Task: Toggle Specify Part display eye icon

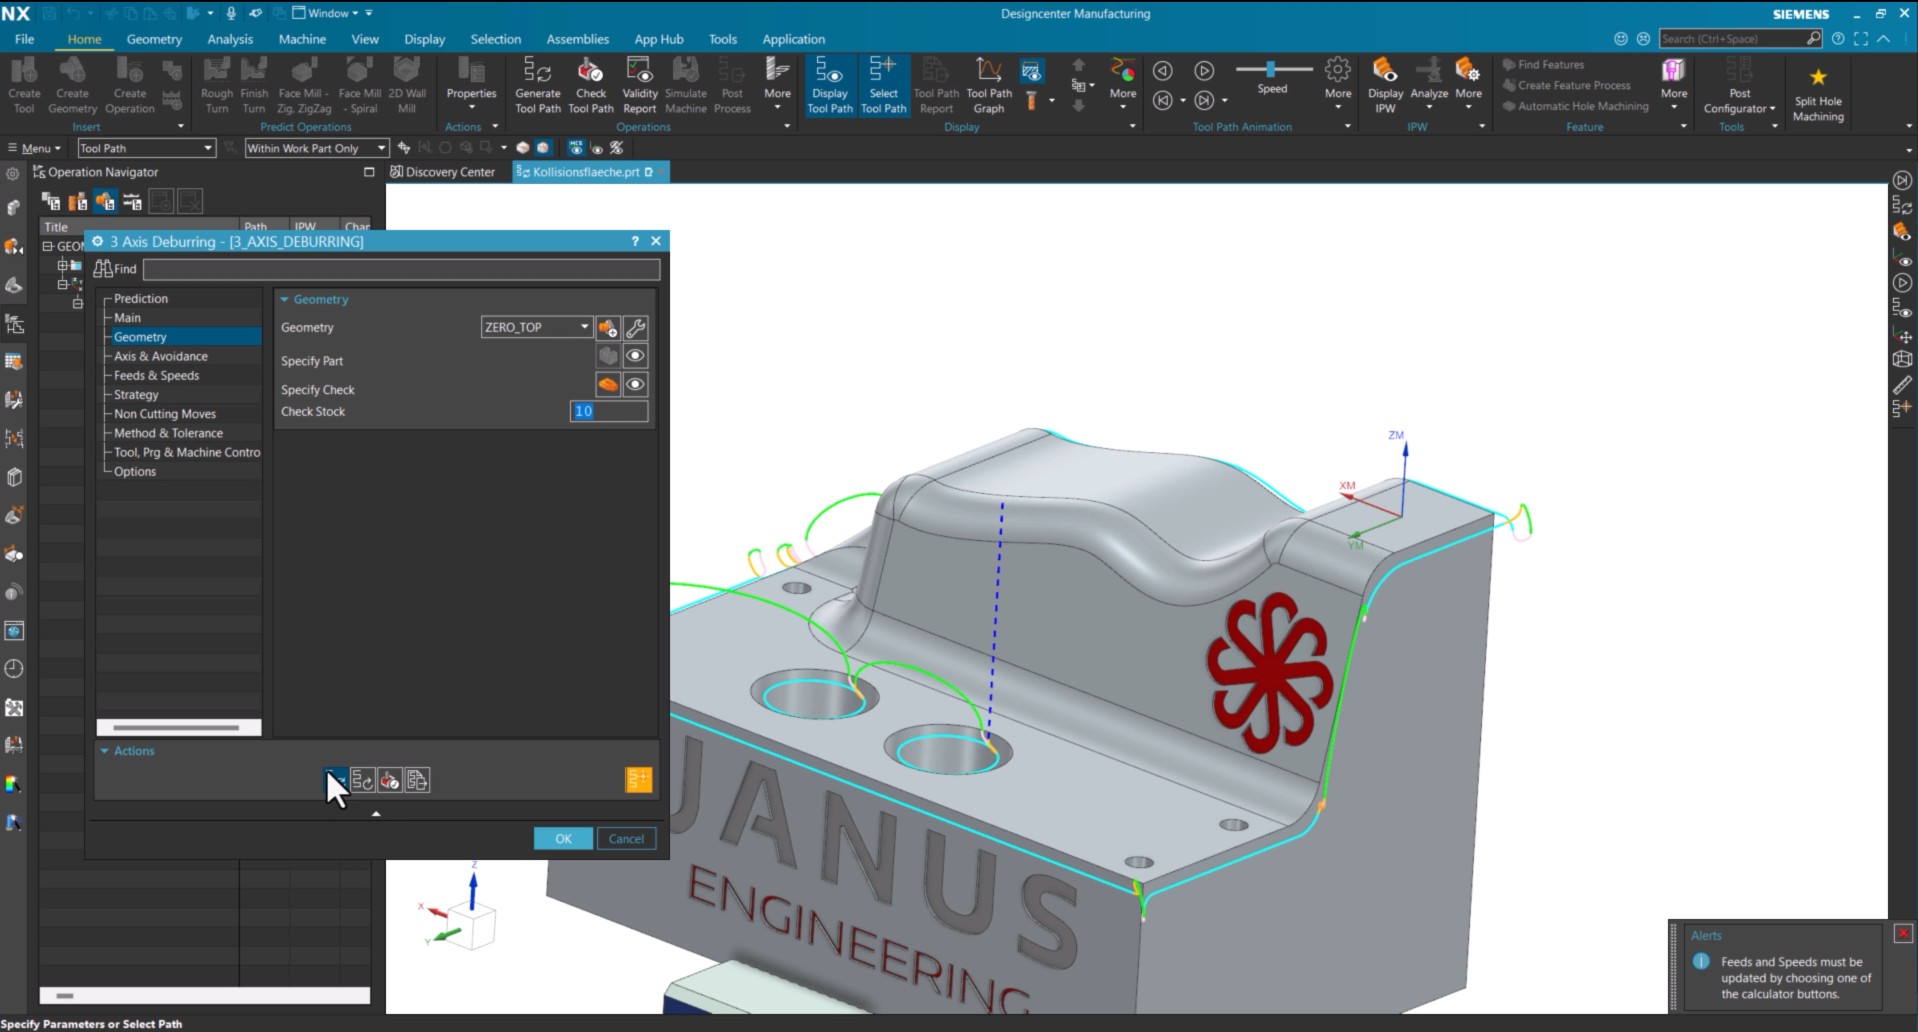Action: tap(635, 356)
